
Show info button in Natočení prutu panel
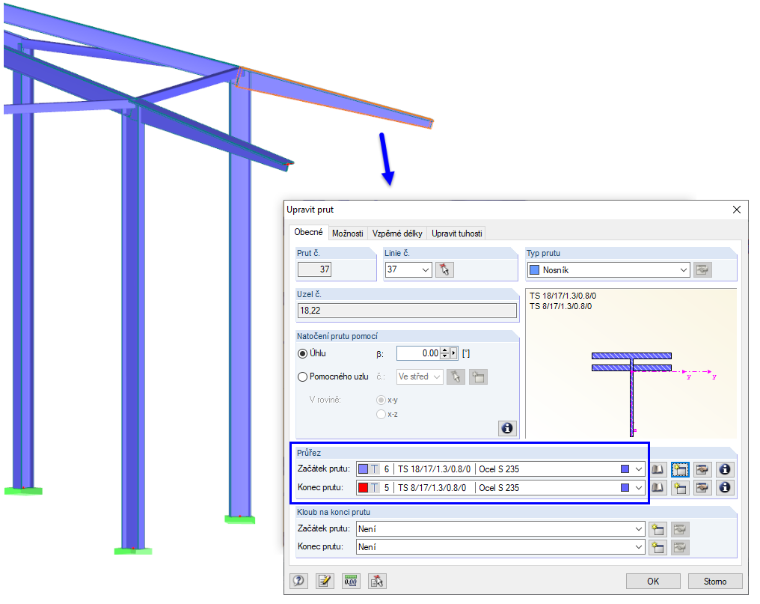pyautogui.click(x=507, y=428)
